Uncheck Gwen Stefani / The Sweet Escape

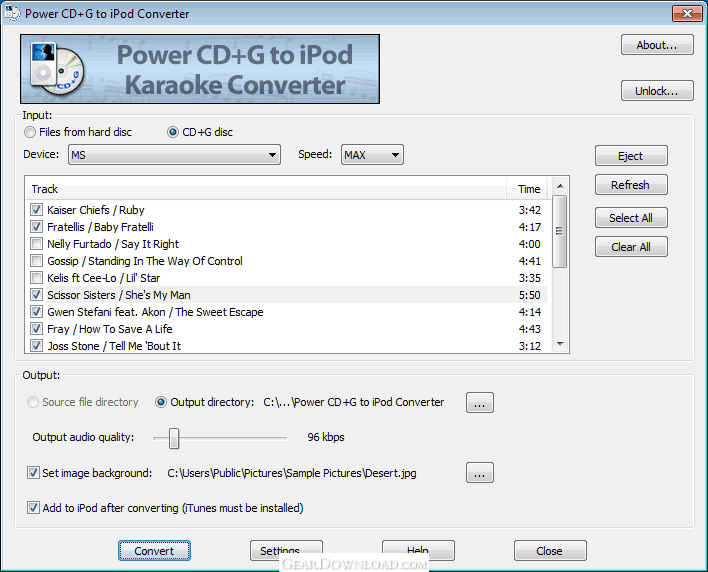point(36,312)
